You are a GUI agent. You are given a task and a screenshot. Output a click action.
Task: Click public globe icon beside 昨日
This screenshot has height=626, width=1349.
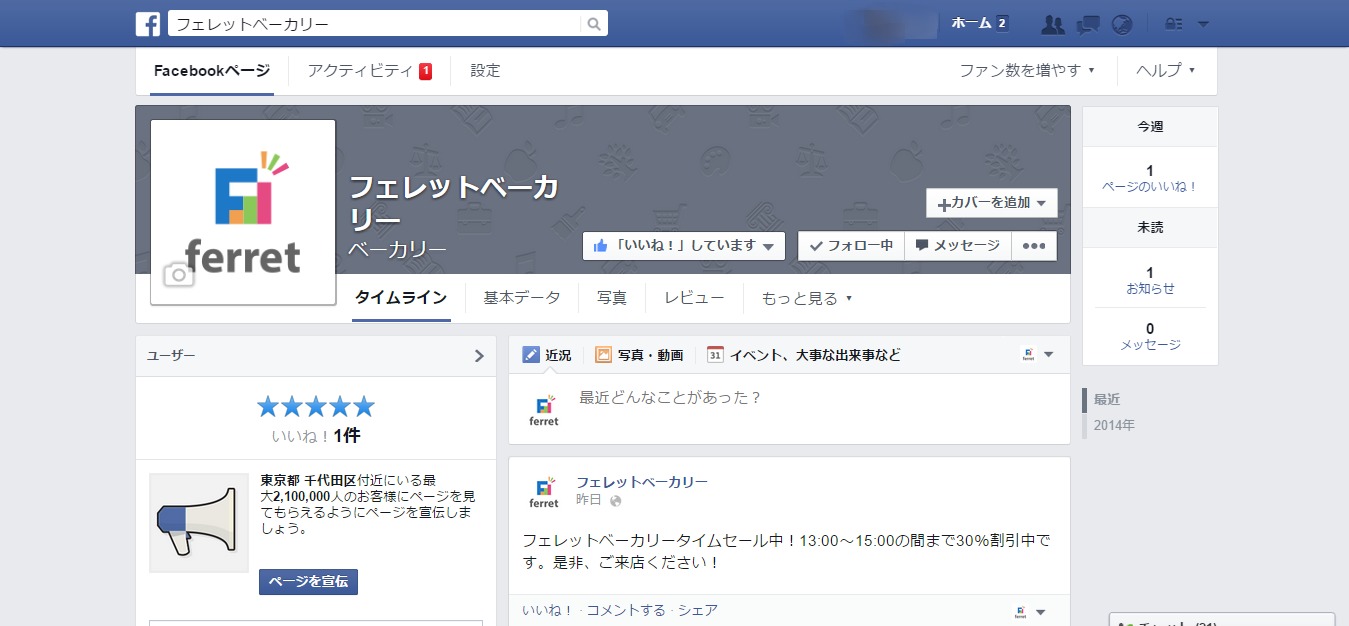(x=616, y=501)
